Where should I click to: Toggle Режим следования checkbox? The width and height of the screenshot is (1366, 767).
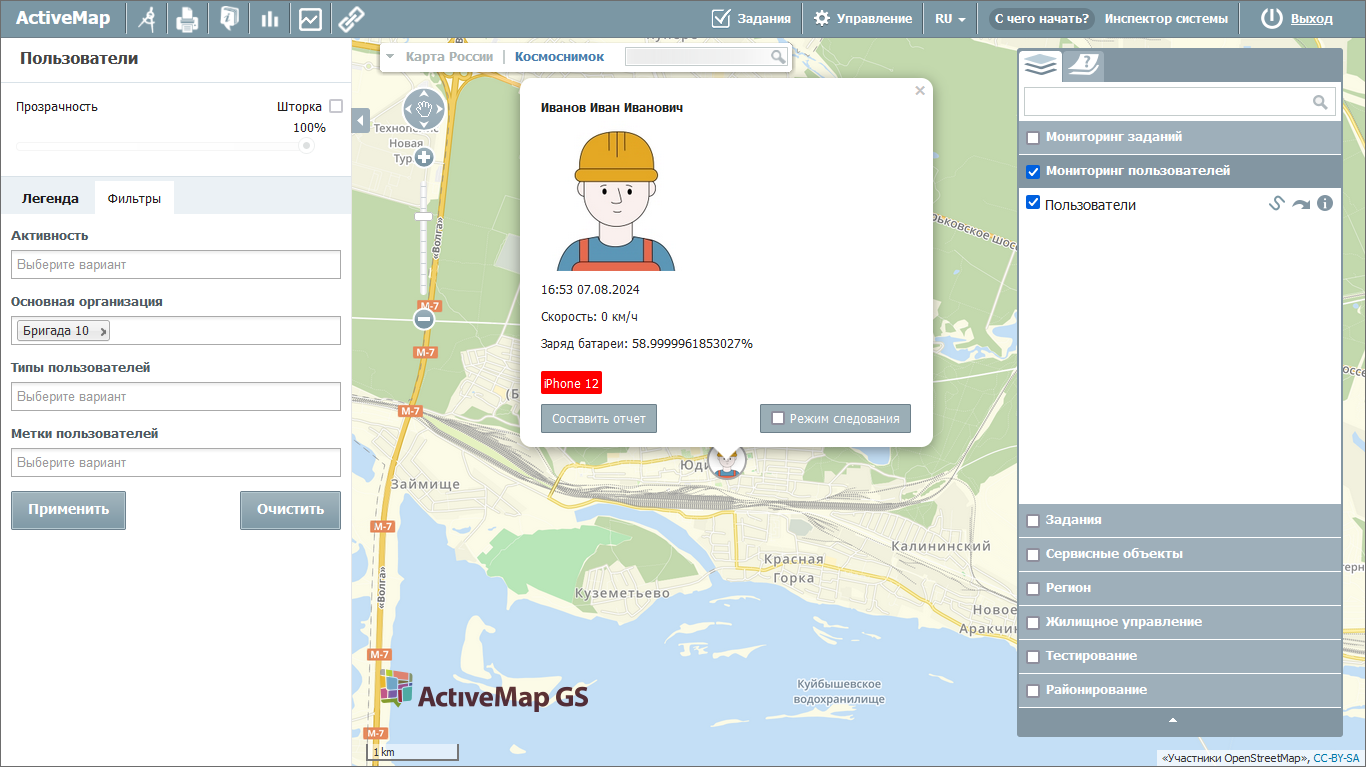click(x=778, y=419)
